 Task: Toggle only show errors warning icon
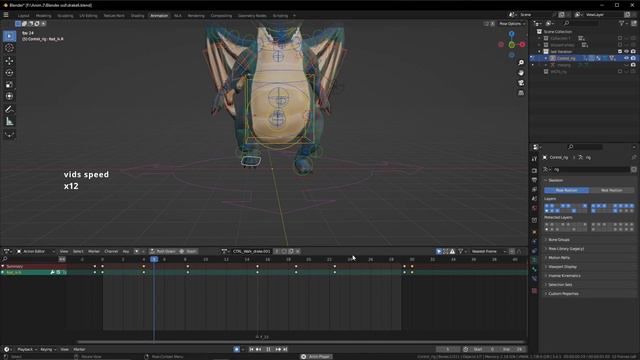(452, 251)
